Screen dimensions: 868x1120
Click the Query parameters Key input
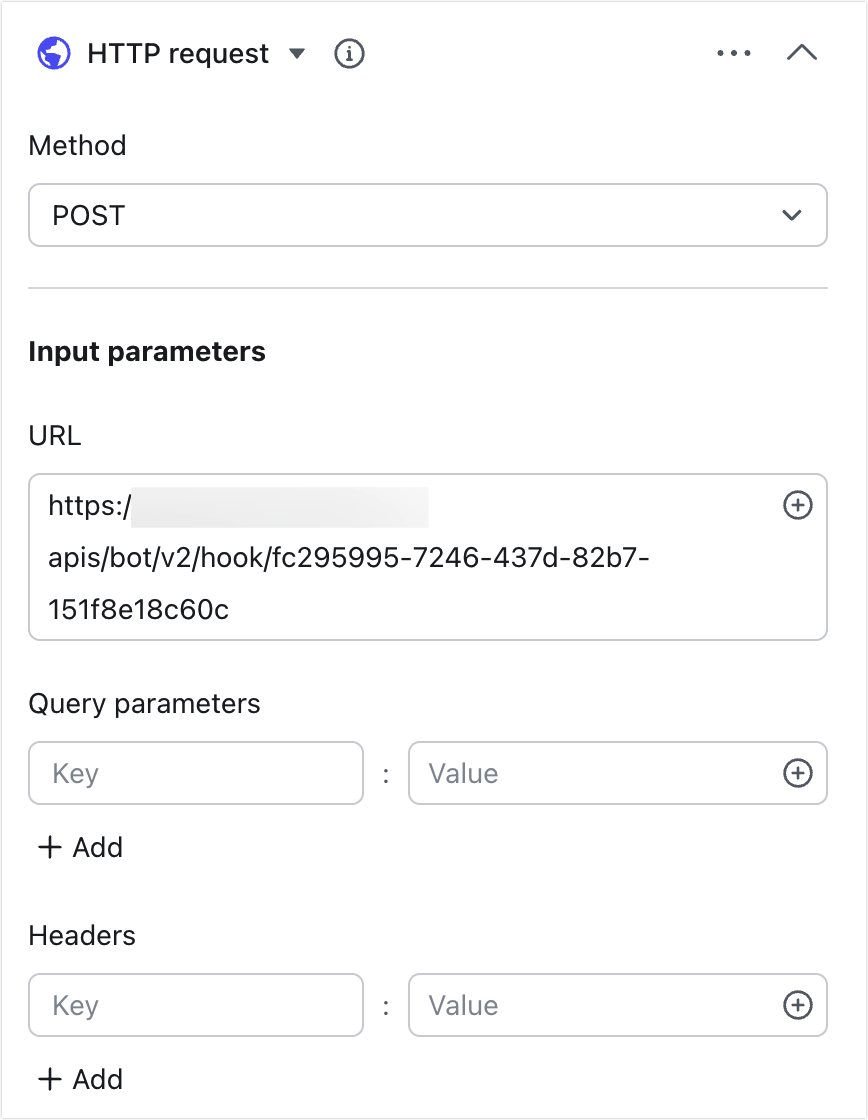[196, 773]
